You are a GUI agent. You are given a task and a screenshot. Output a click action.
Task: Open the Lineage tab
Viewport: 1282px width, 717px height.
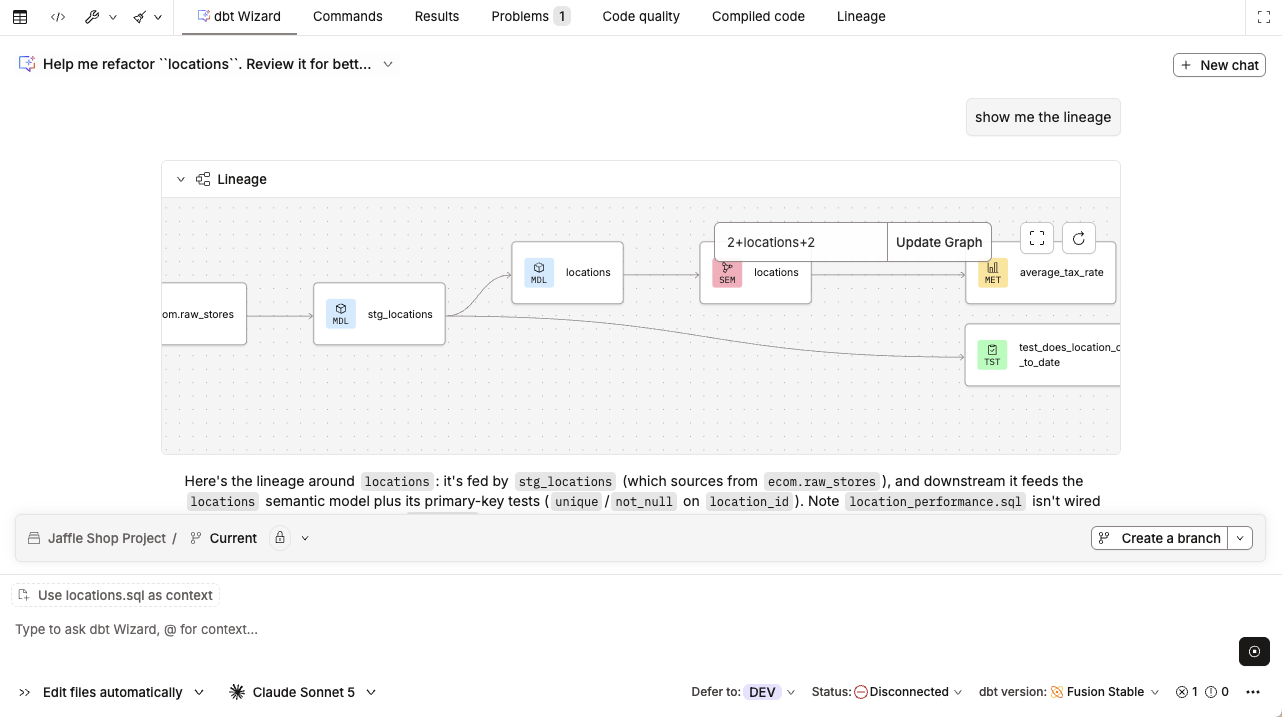coord(861,16)
